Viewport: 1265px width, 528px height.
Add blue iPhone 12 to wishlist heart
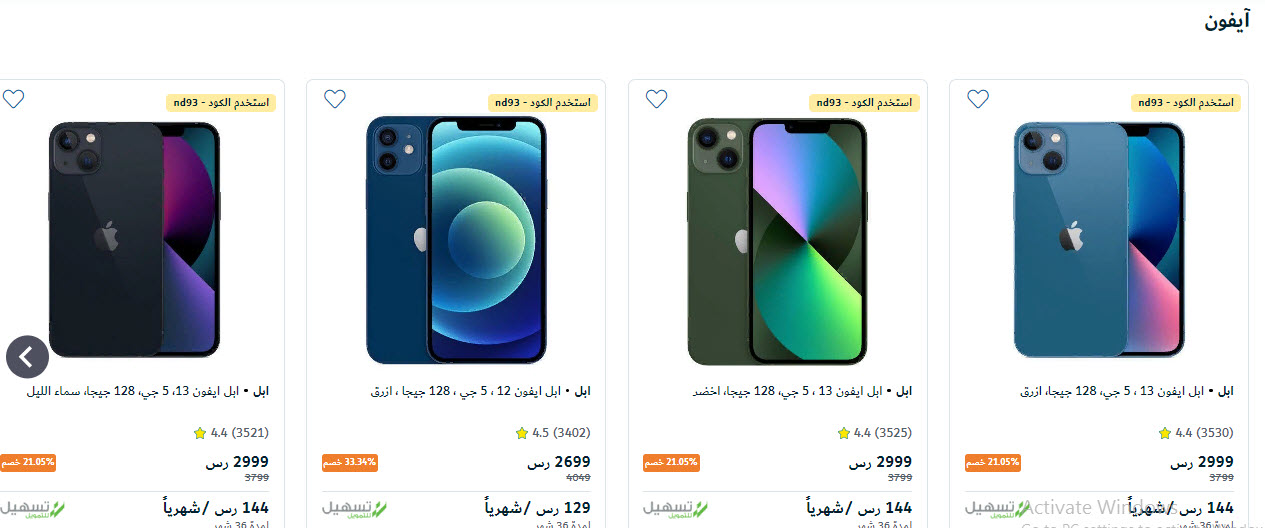[x=335, y=99]
